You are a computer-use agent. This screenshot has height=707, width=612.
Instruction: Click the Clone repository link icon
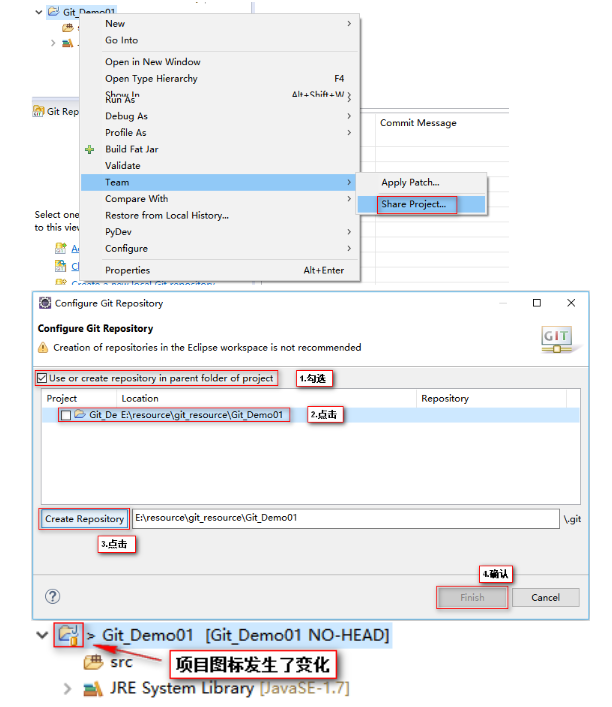coord(60,266)
